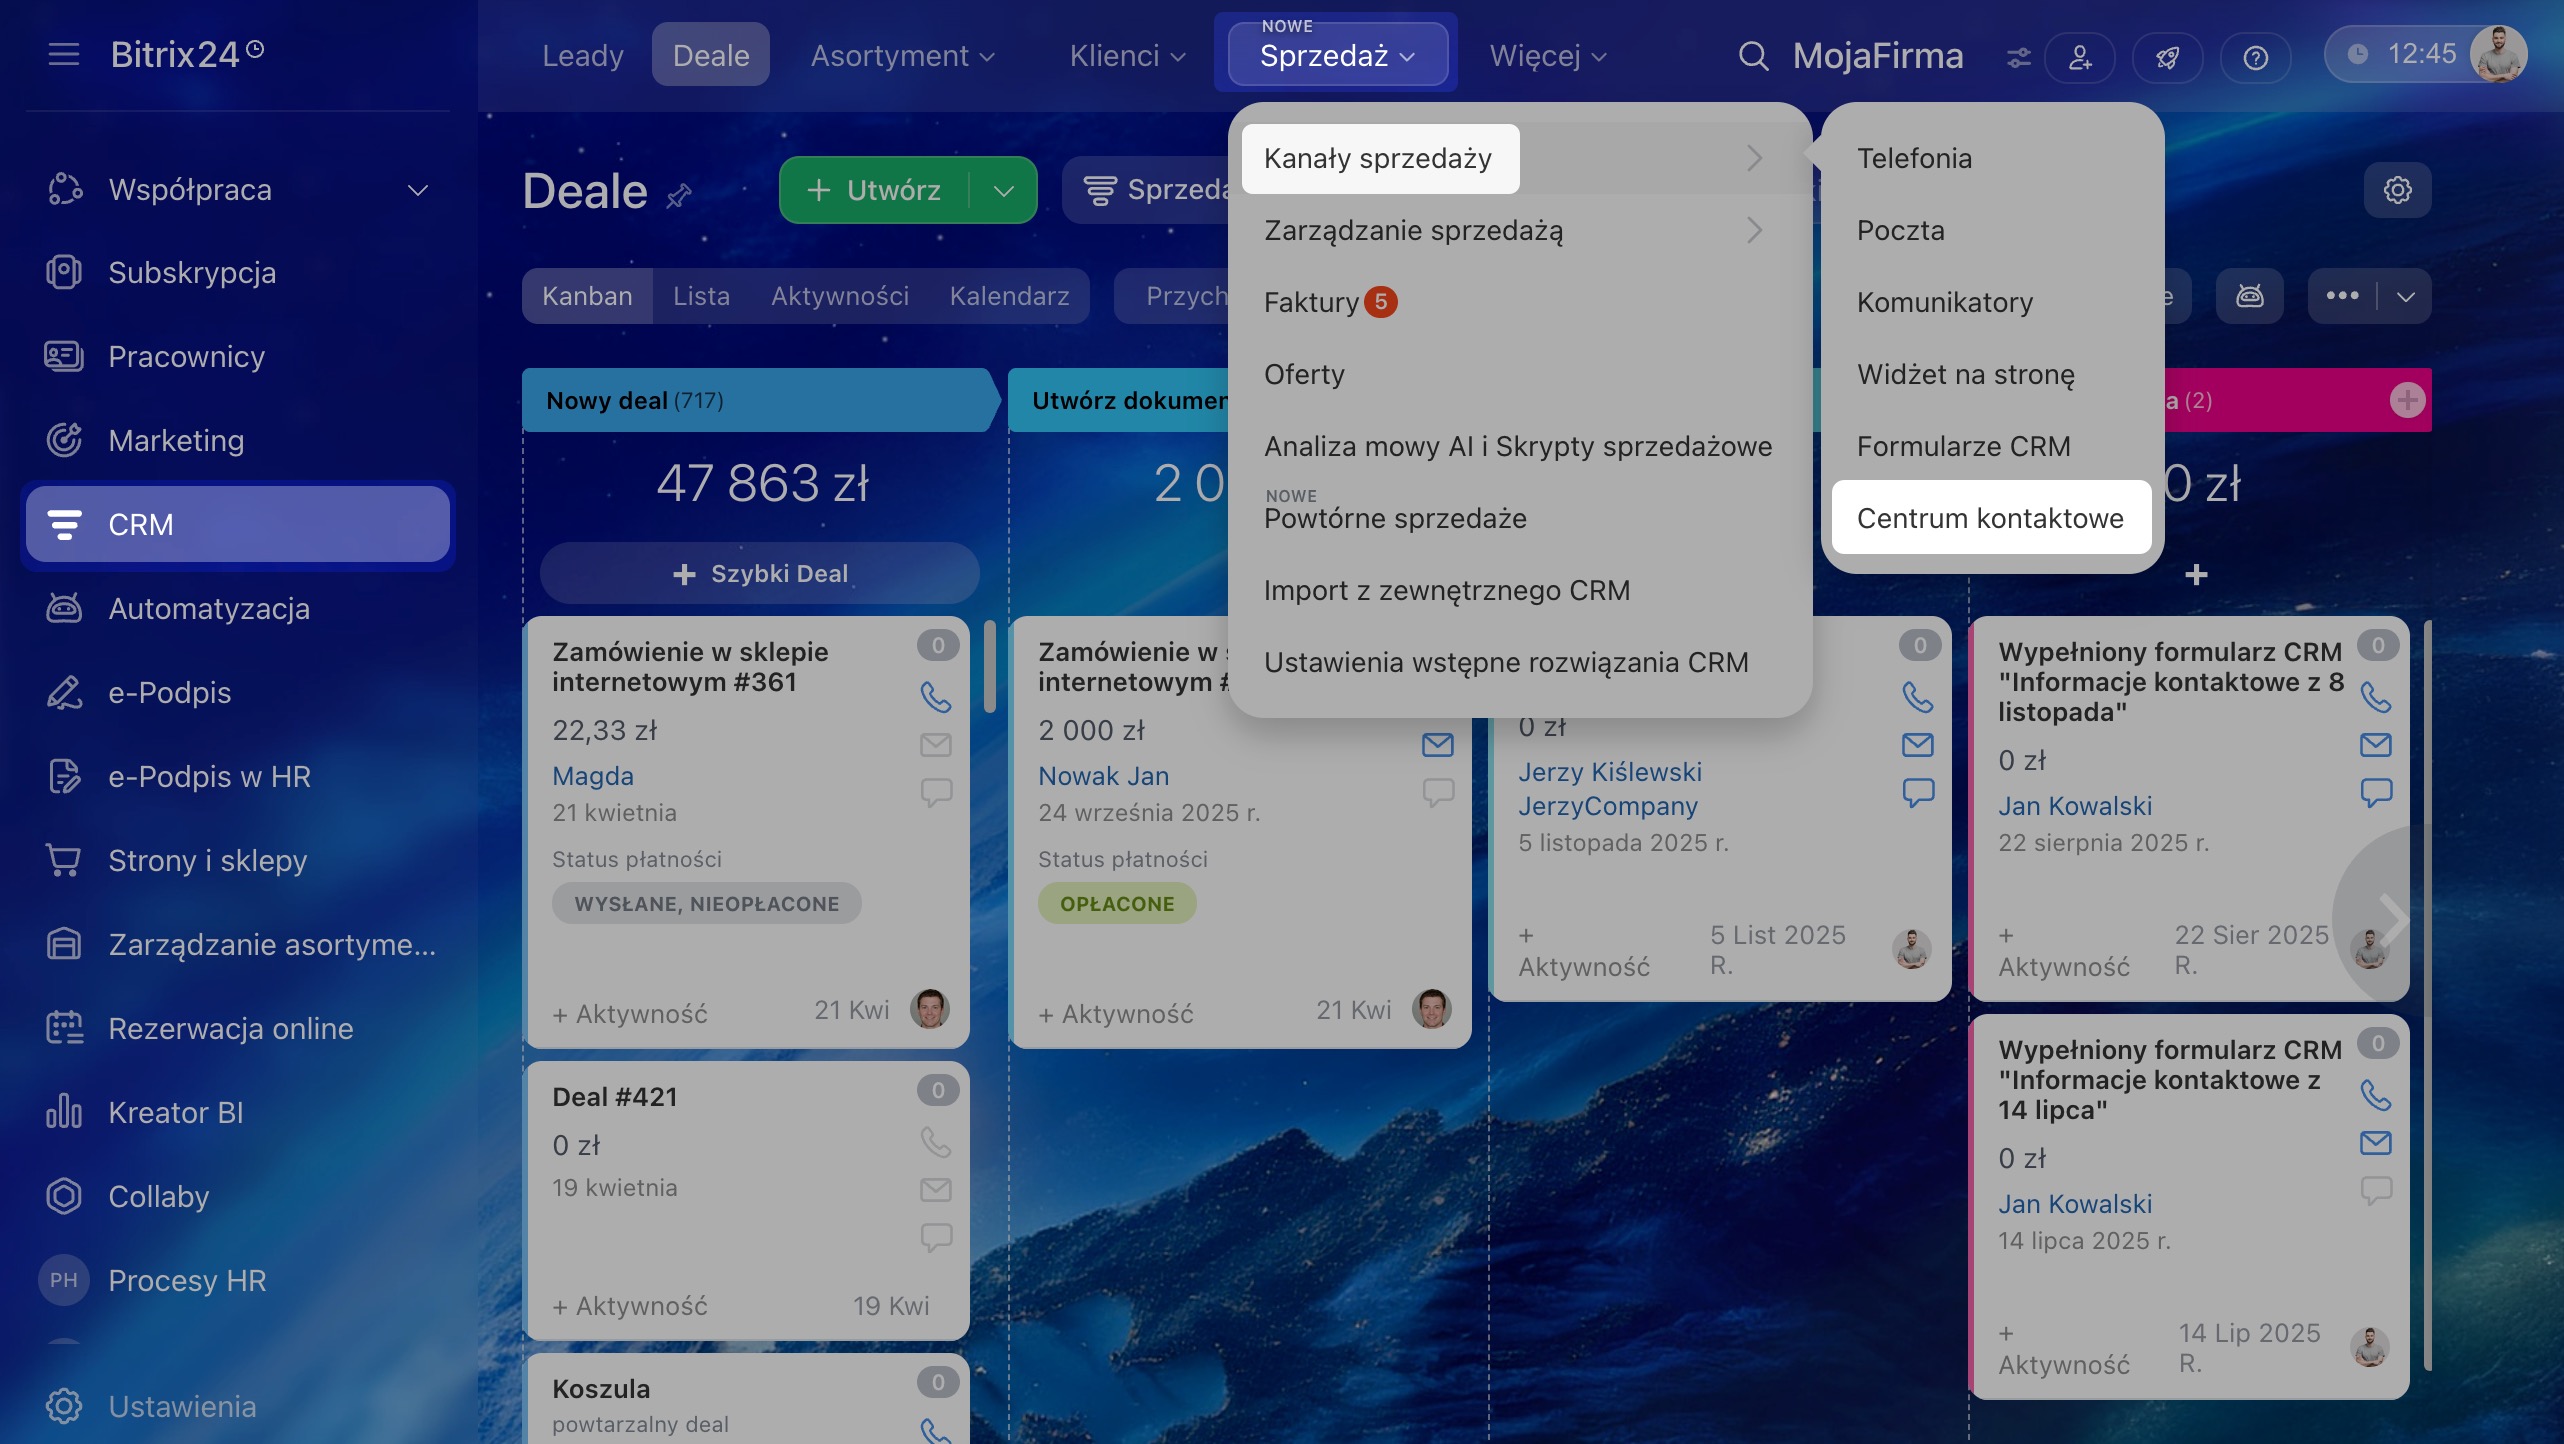2564x1444 pixels.
Task: Open the search magnifier icon in header
Action: click(1753, 56)
